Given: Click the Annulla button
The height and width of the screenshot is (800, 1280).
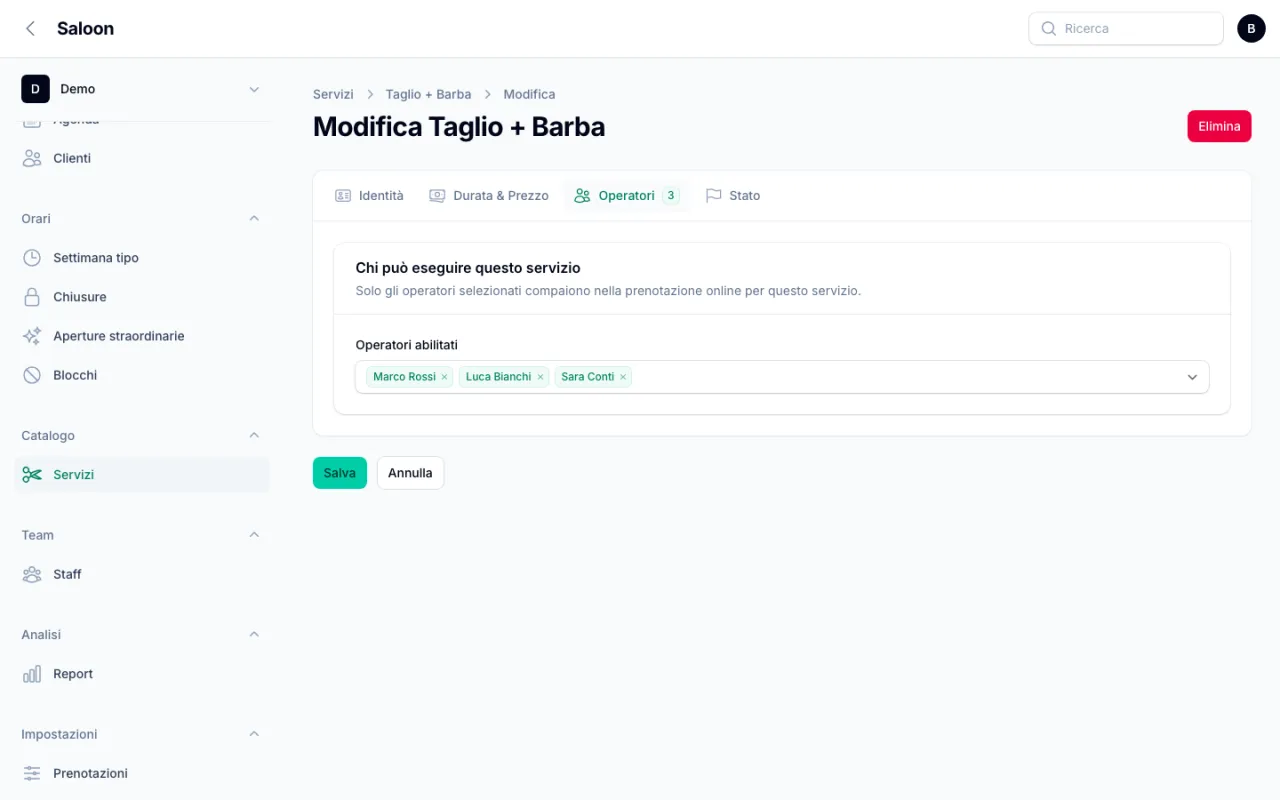Looking at the screenshot, I should [410, 473].
